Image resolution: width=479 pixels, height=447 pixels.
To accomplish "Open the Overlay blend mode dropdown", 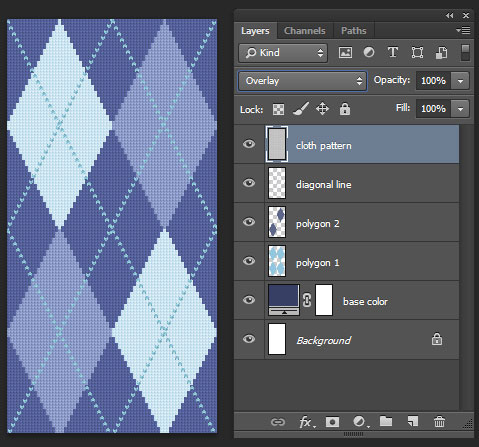I will pos(302,81).
